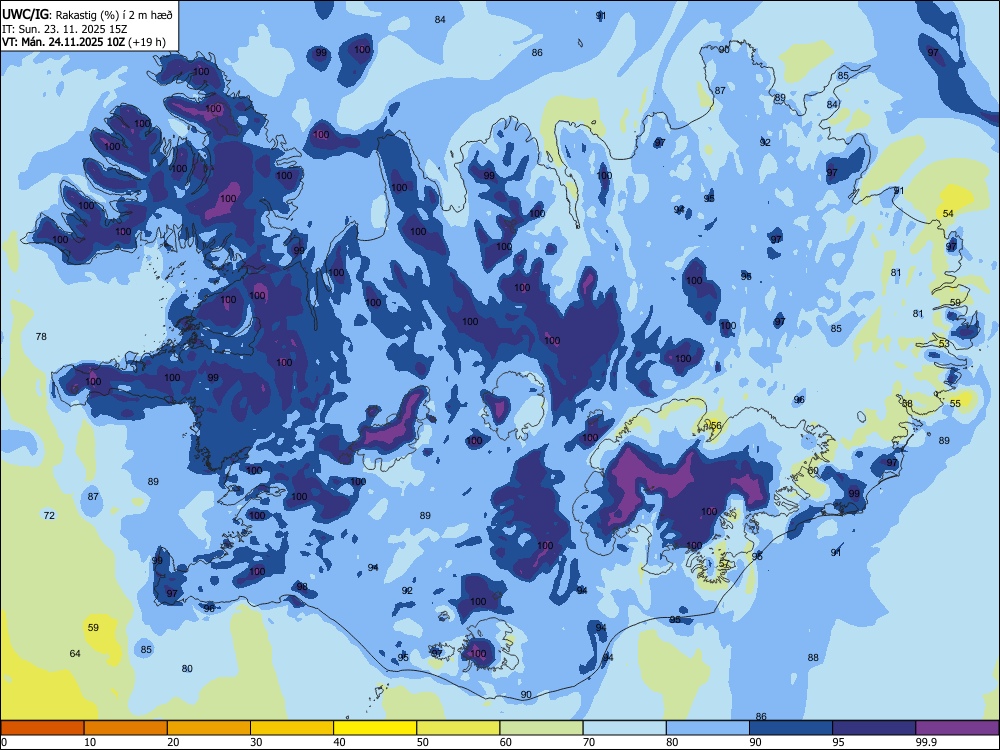The image size is (1000, 750).
Task: Pick the light blue 80–90 legend swatch
Action: (708, 728)
